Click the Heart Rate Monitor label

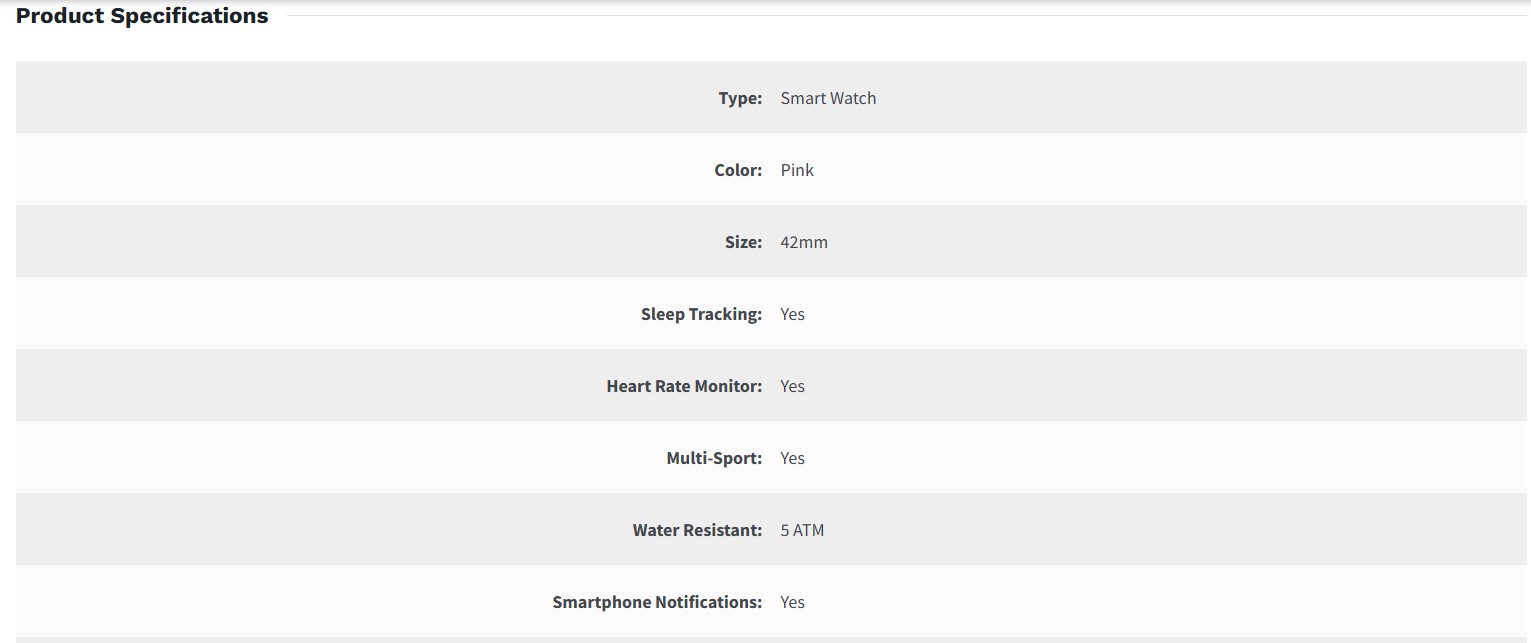tap(684, 386)
